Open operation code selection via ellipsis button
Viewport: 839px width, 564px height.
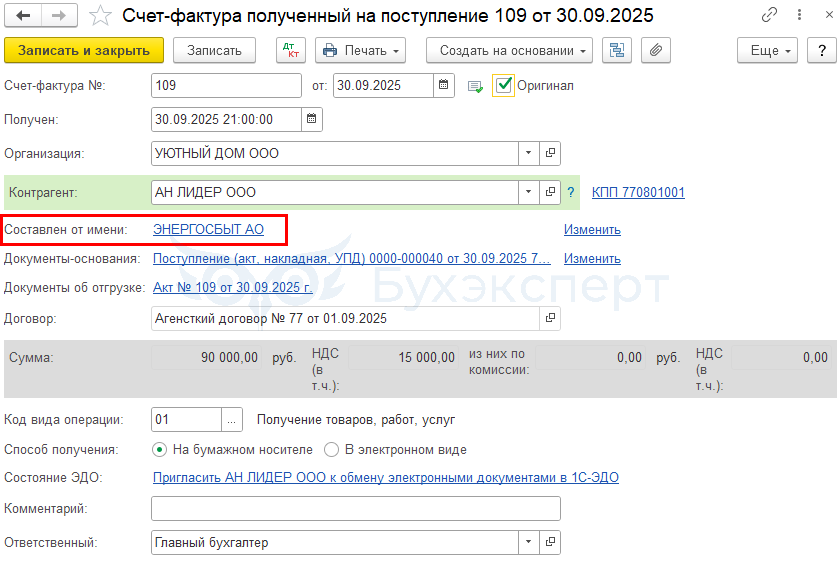click(232, 420)
